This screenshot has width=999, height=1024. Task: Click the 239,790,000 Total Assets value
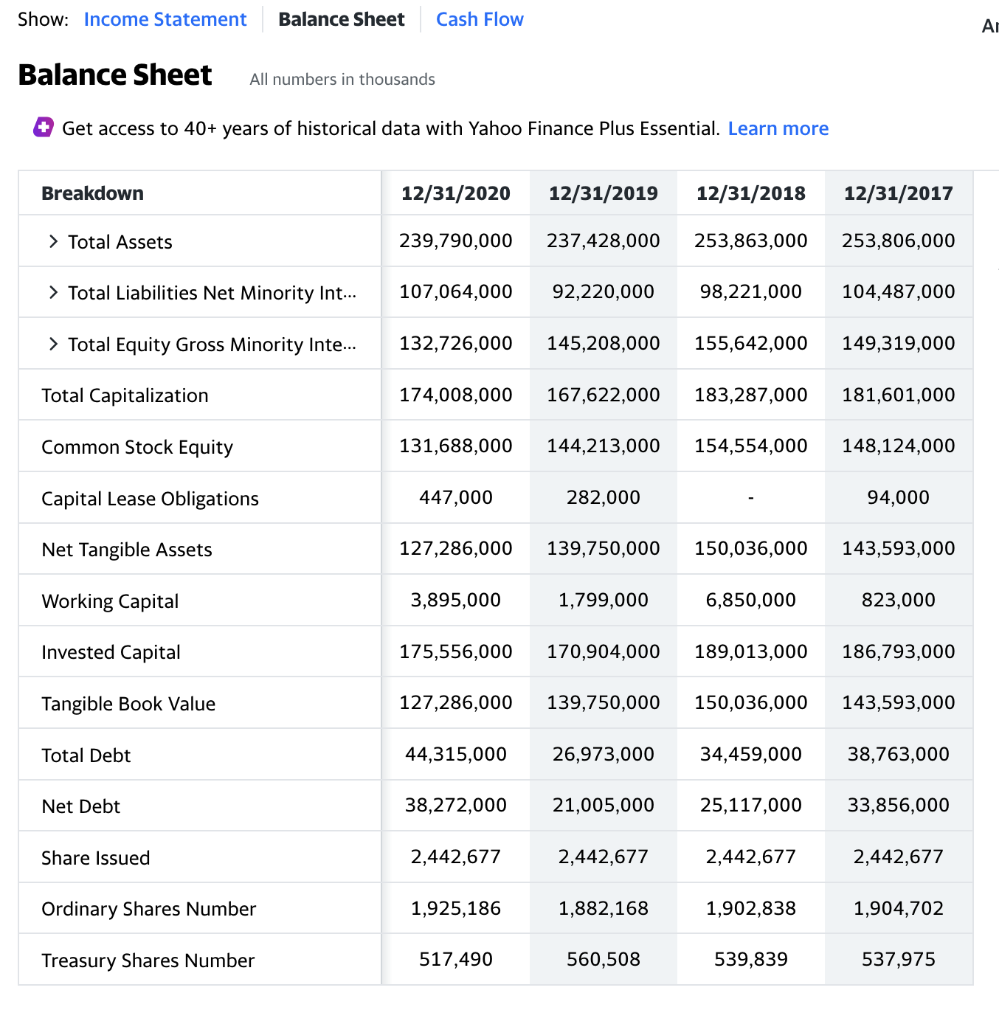(x=456, y=241)
